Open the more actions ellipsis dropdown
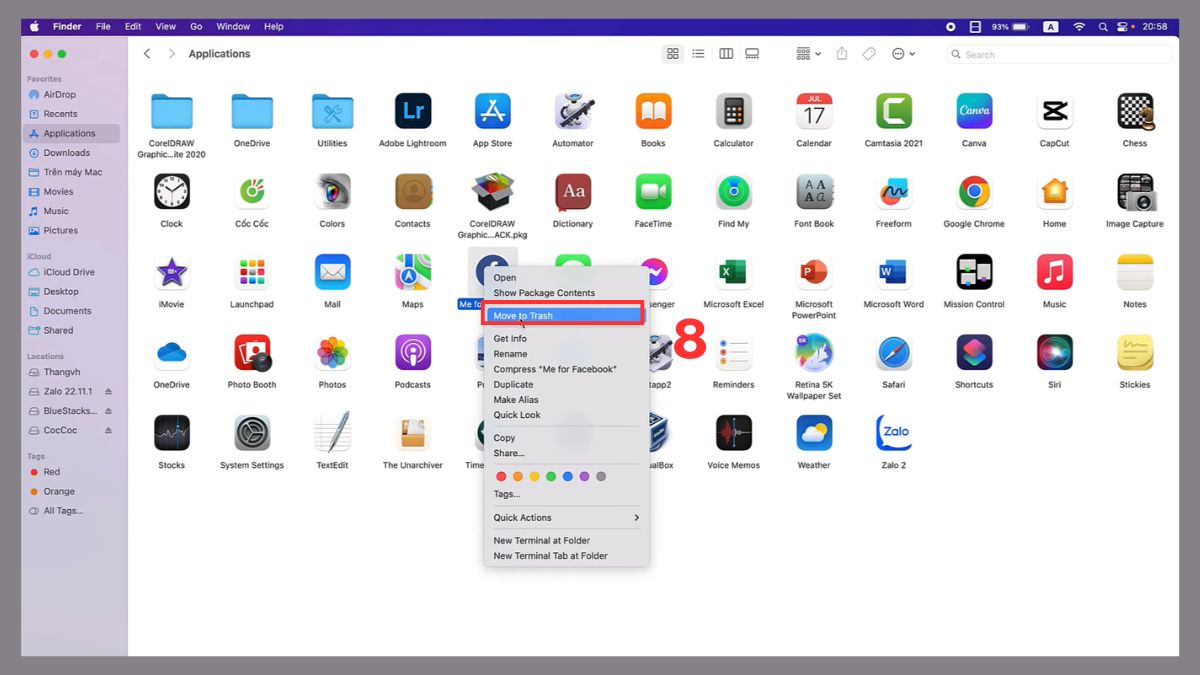 click(x=902, y=54)
